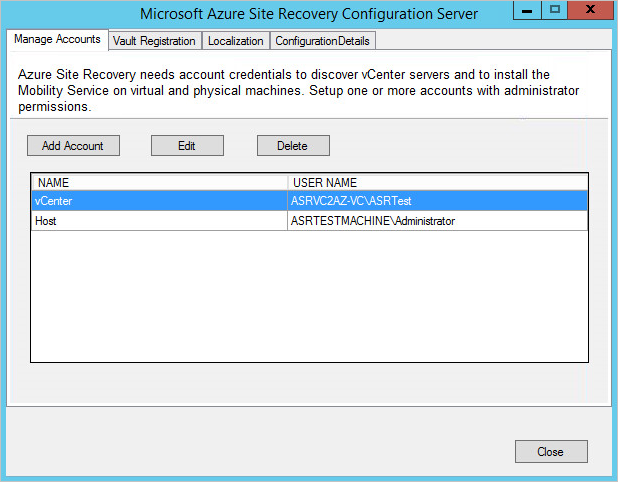The height and width of the screenshot is (482, 618).
Task: Click the NAME column header
Action: coord(160,182)
